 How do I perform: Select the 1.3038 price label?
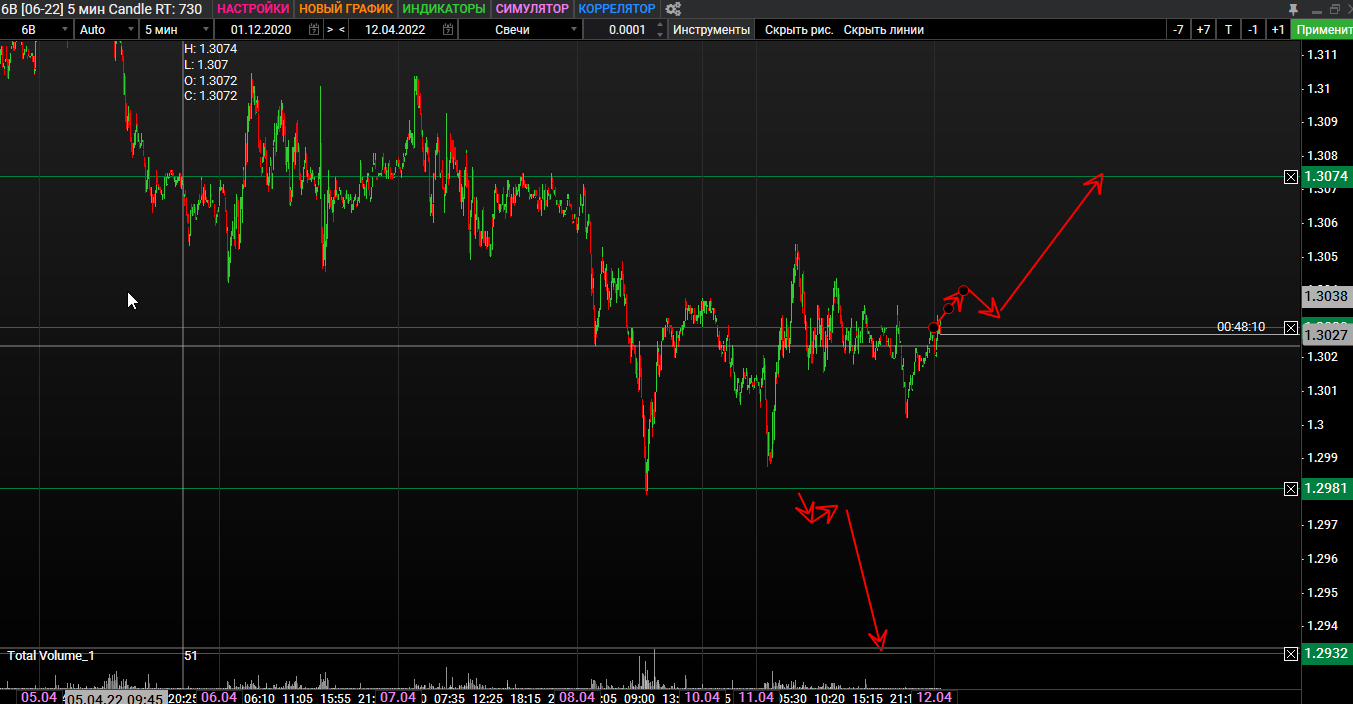(x=1327, y=296)
